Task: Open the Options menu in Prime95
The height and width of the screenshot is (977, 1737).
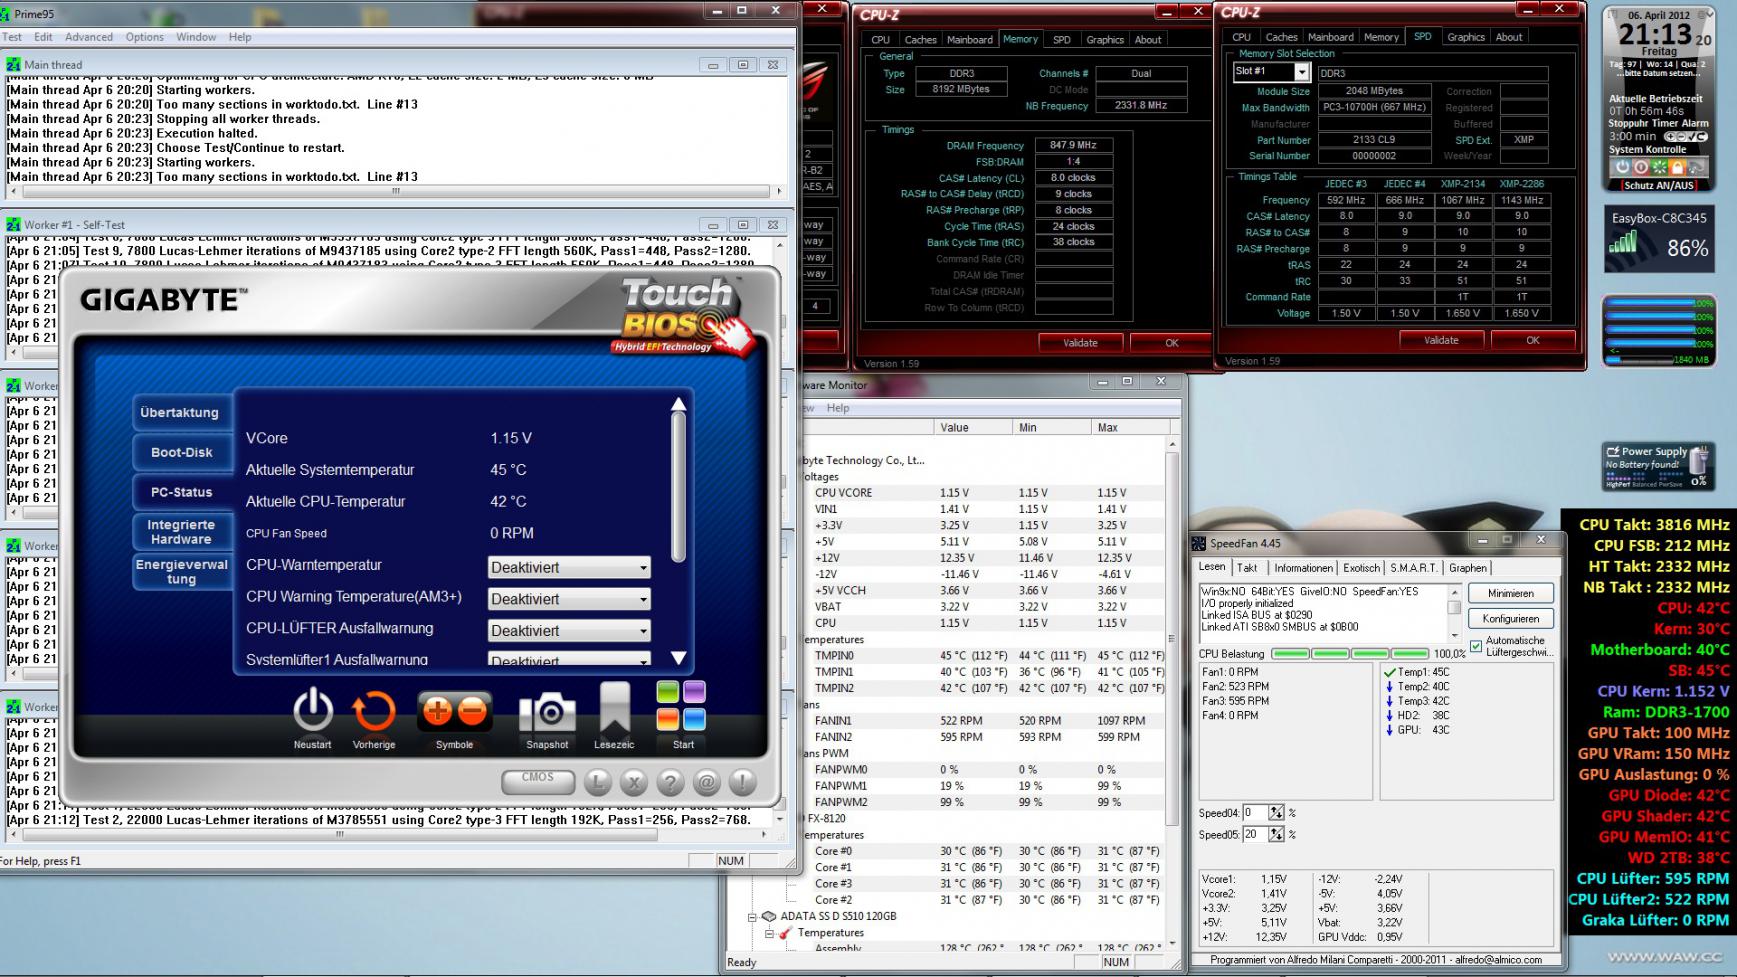Action: click(144, 37)
